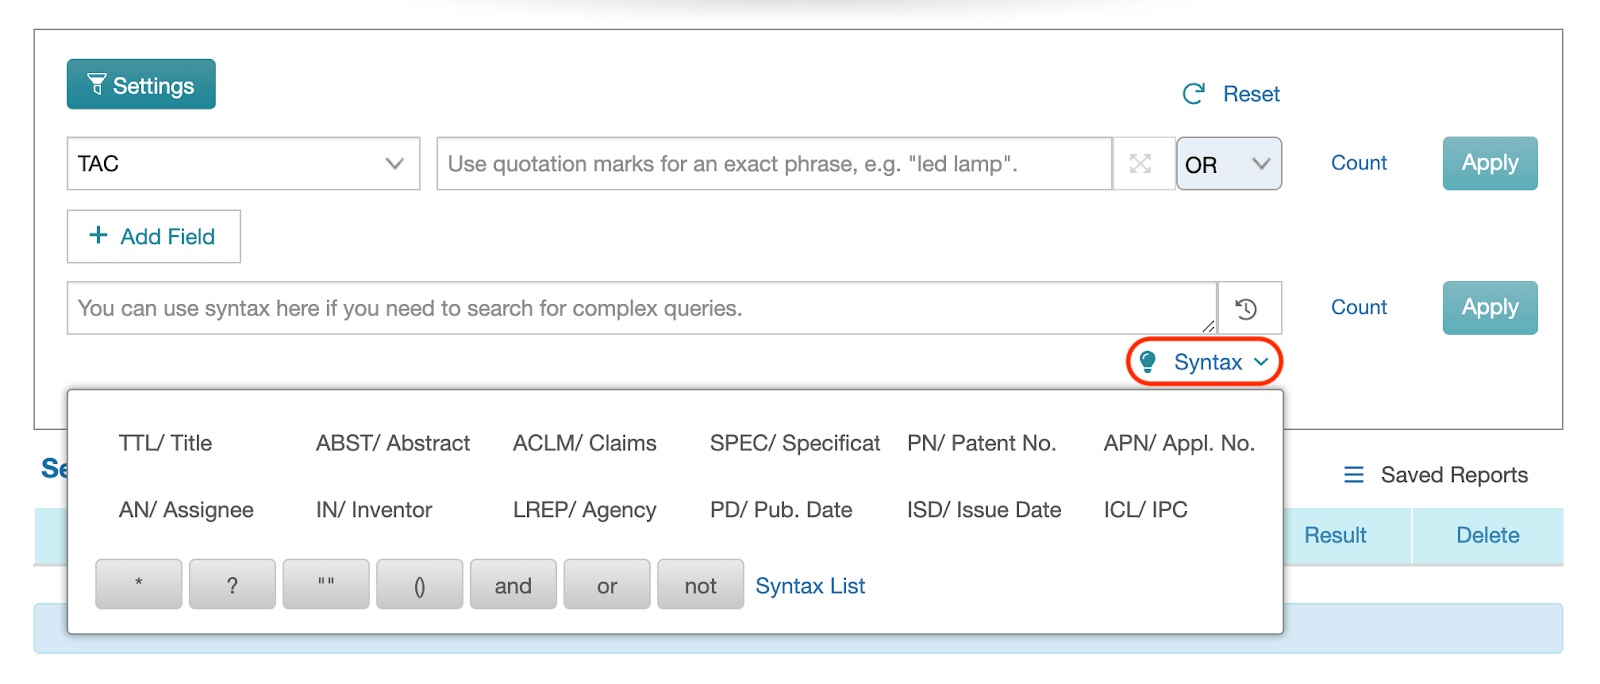Insert the quotation marks operator
The width and height of the screenshot is (1600, 684).
point(326,585)
